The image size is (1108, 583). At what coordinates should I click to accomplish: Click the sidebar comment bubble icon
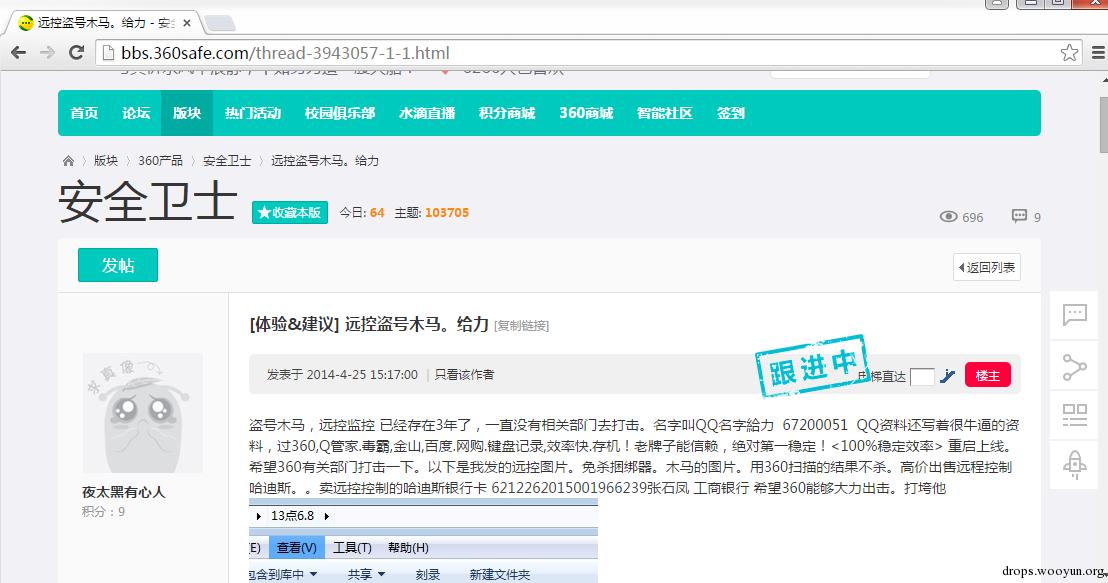[1075, 314]
